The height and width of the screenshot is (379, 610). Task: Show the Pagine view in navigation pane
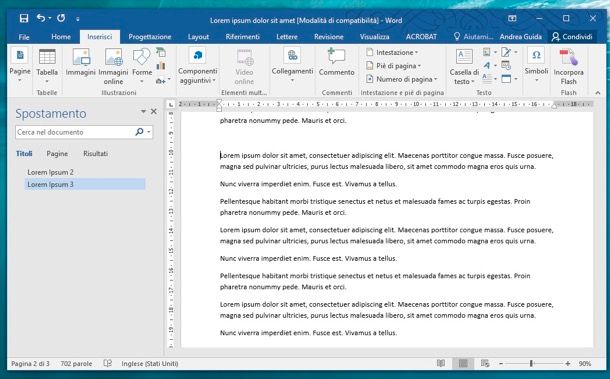pos(57,154)
